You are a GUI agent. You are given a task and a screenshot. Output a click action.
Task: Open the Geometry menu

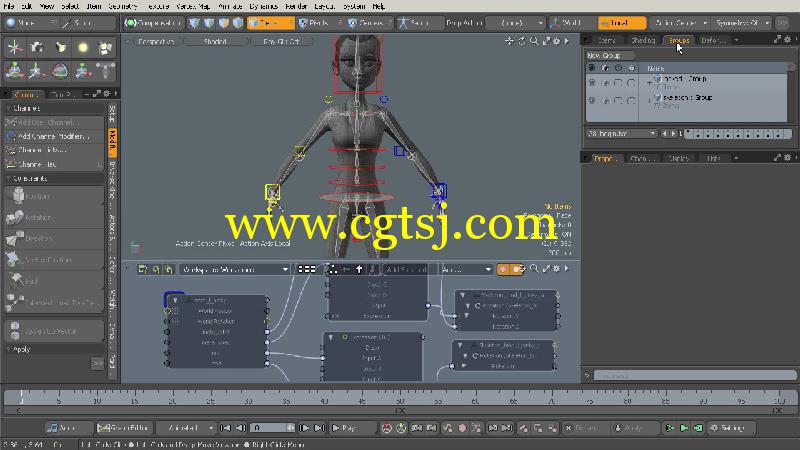123,6
